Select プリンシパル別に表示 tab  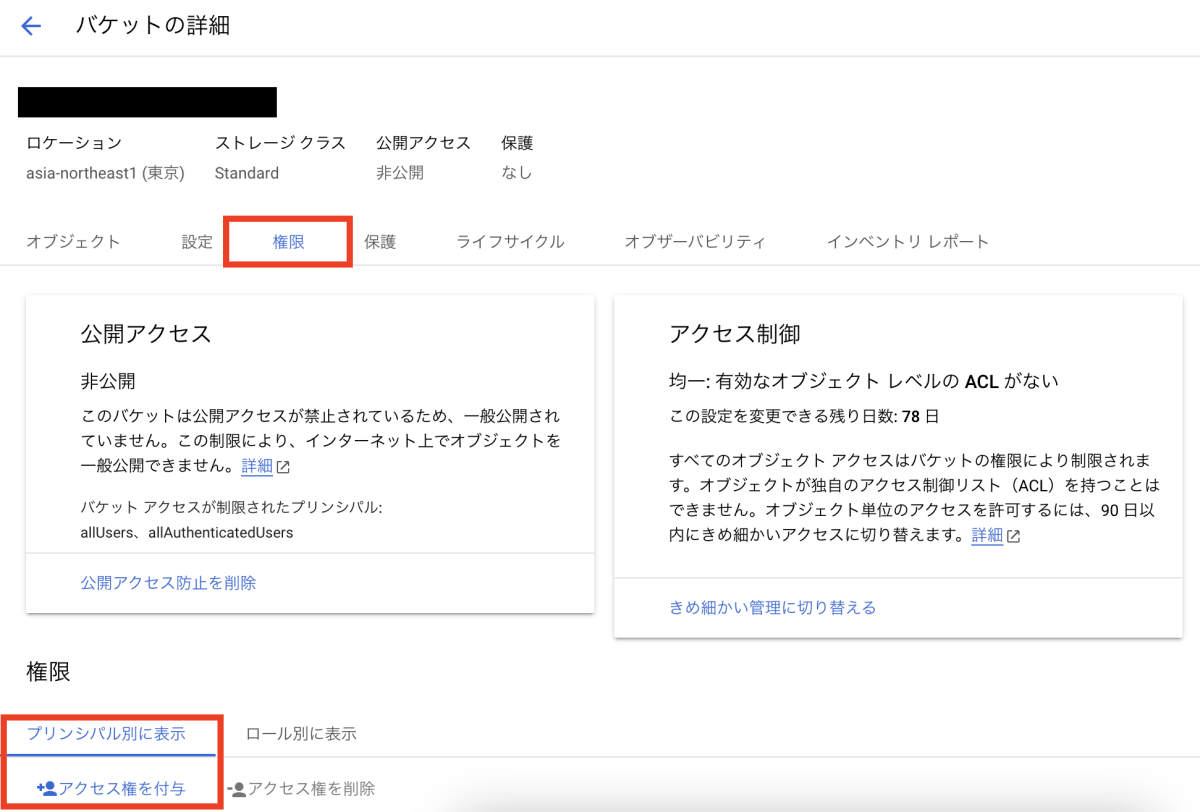106,733
